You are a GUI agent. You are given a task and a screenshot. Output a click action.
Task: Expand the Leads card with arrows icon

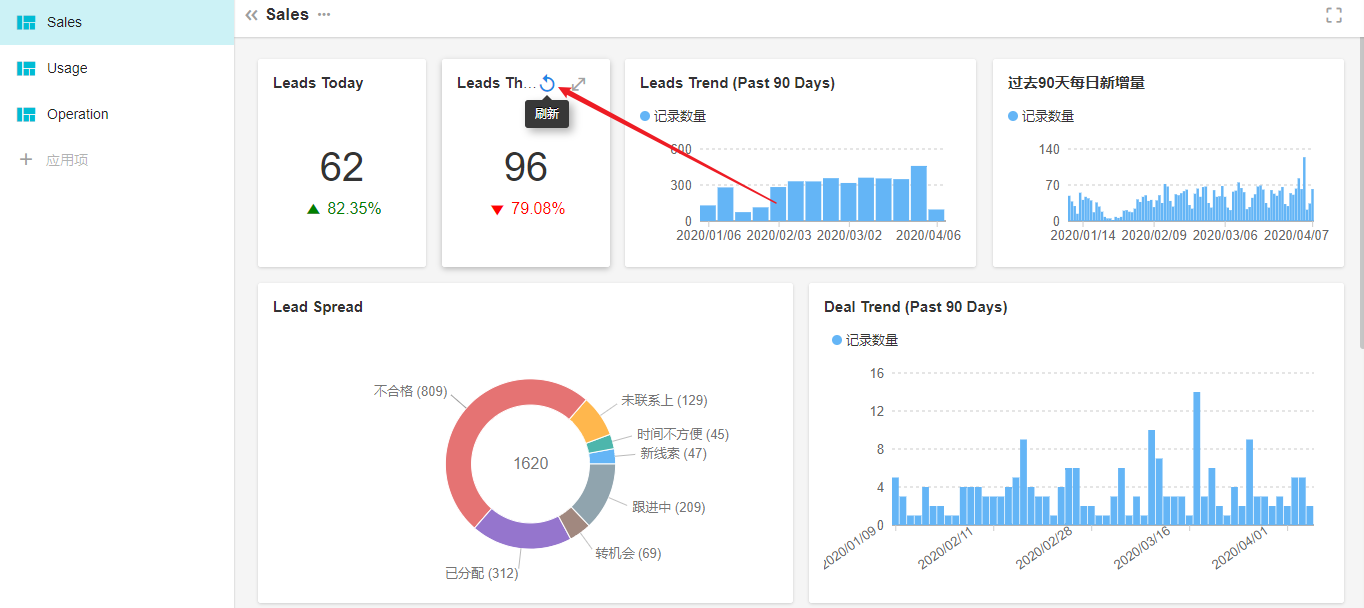(x=578, y=85)
